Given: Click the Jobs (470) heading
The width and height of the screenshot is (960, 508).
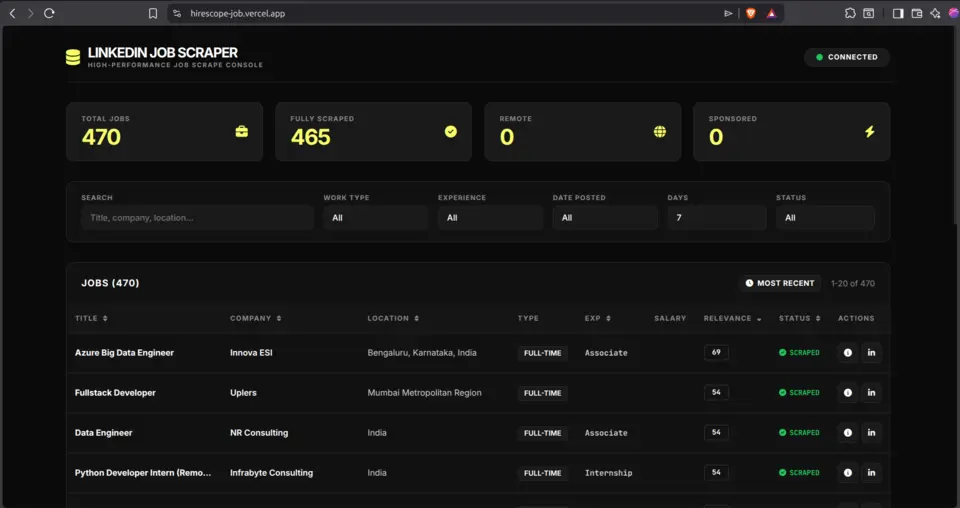Looking at the screenshot, I should point(110,283).
